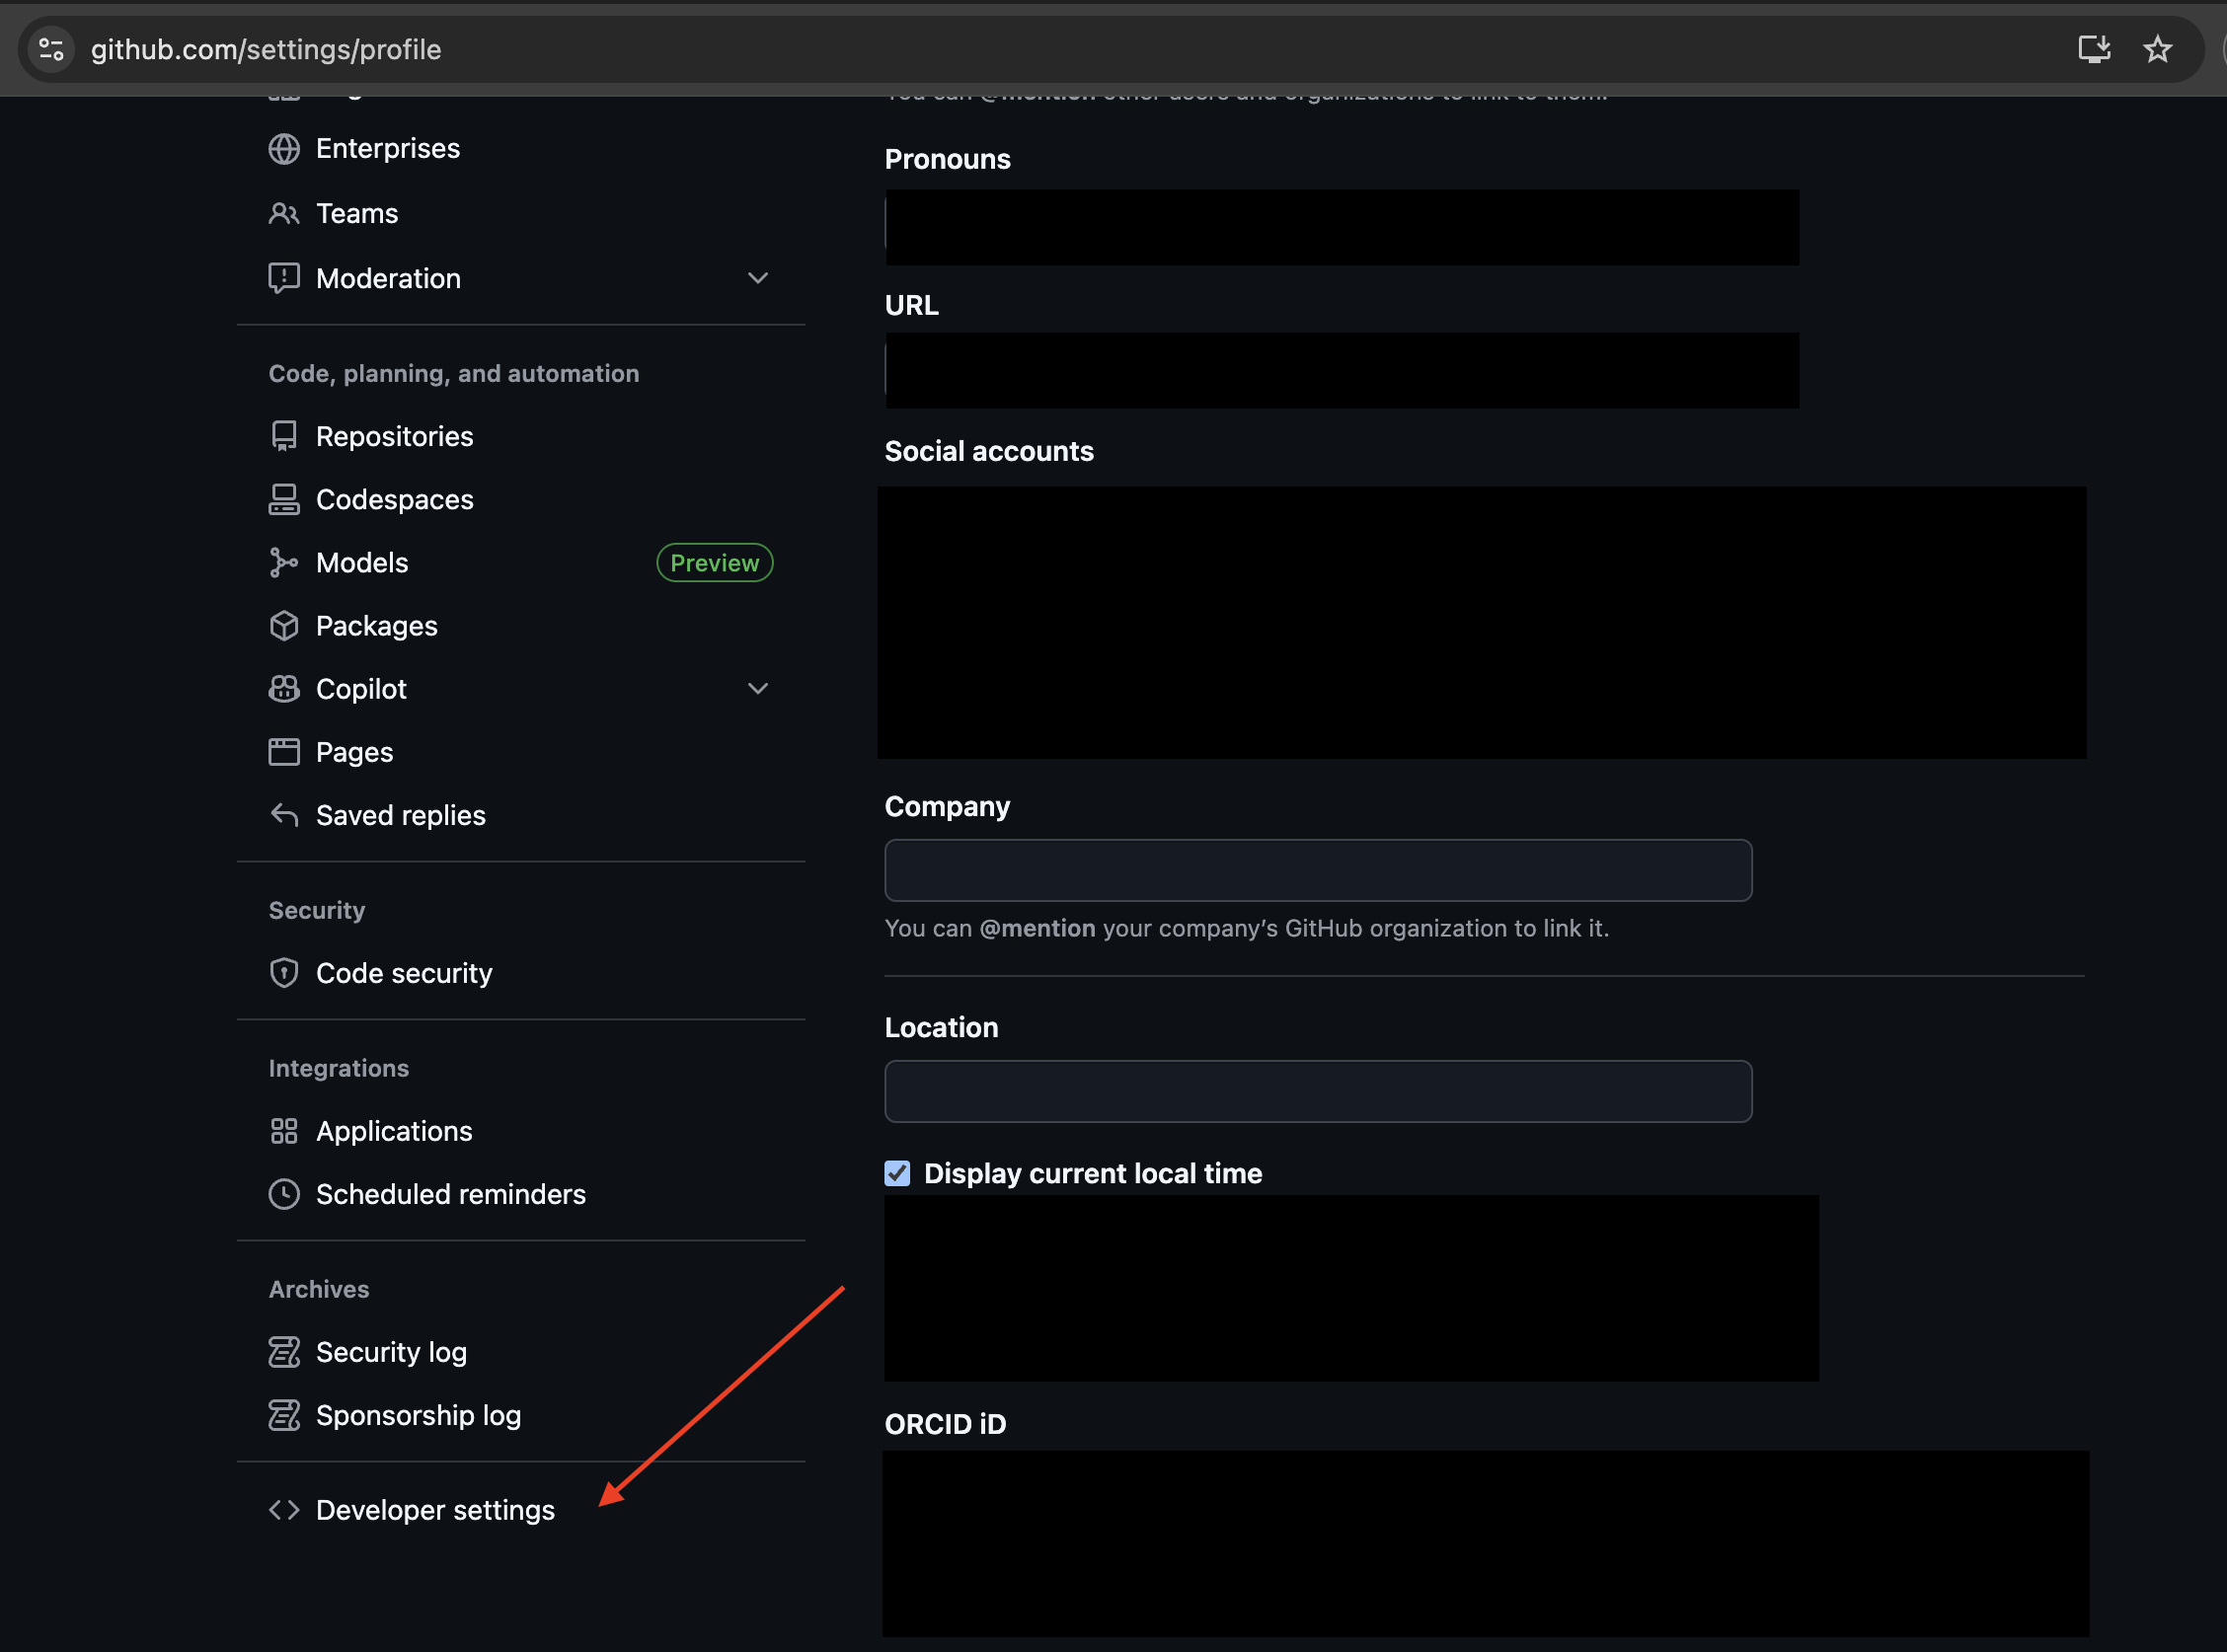Click inside the Location input field
The height and width of the screenshot is (1652, 2227).
[x=1316, y=1091]
